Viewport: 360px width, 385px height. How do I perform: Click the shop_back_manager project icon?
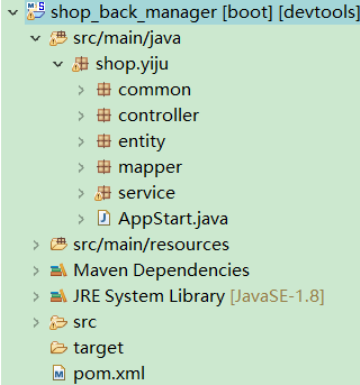36,11
